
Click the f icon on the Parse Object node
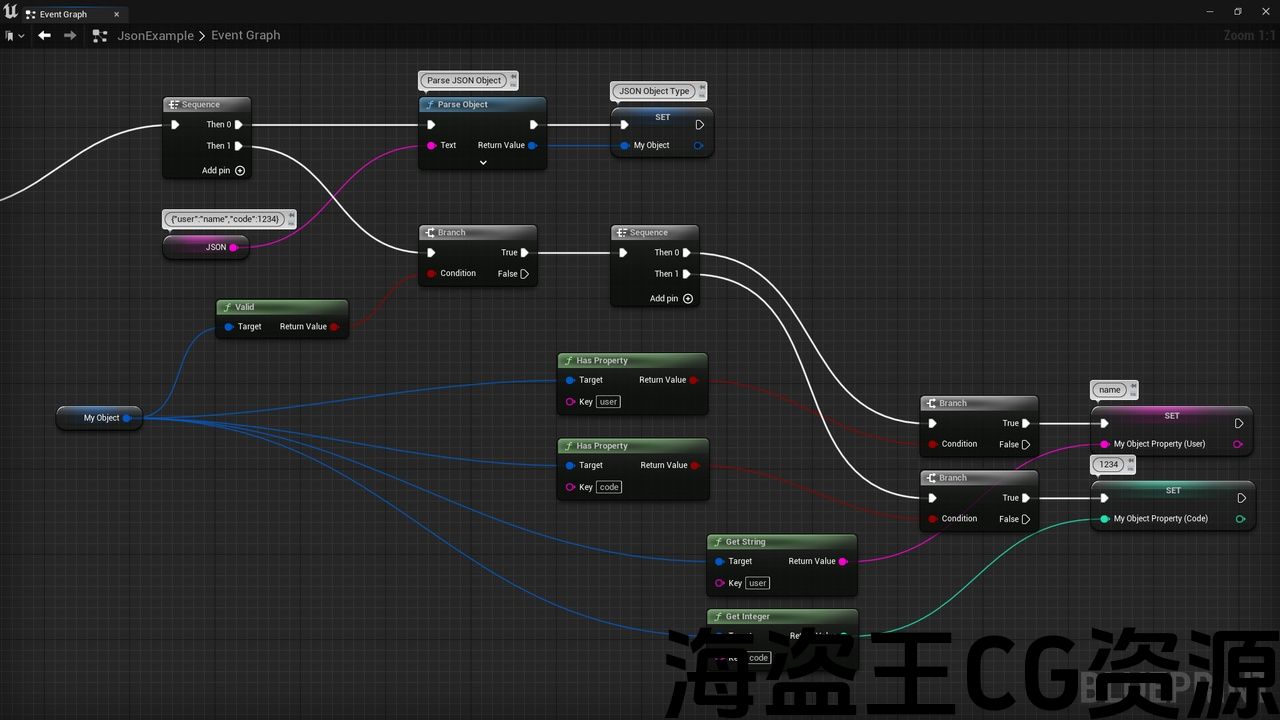coord(430,104)
